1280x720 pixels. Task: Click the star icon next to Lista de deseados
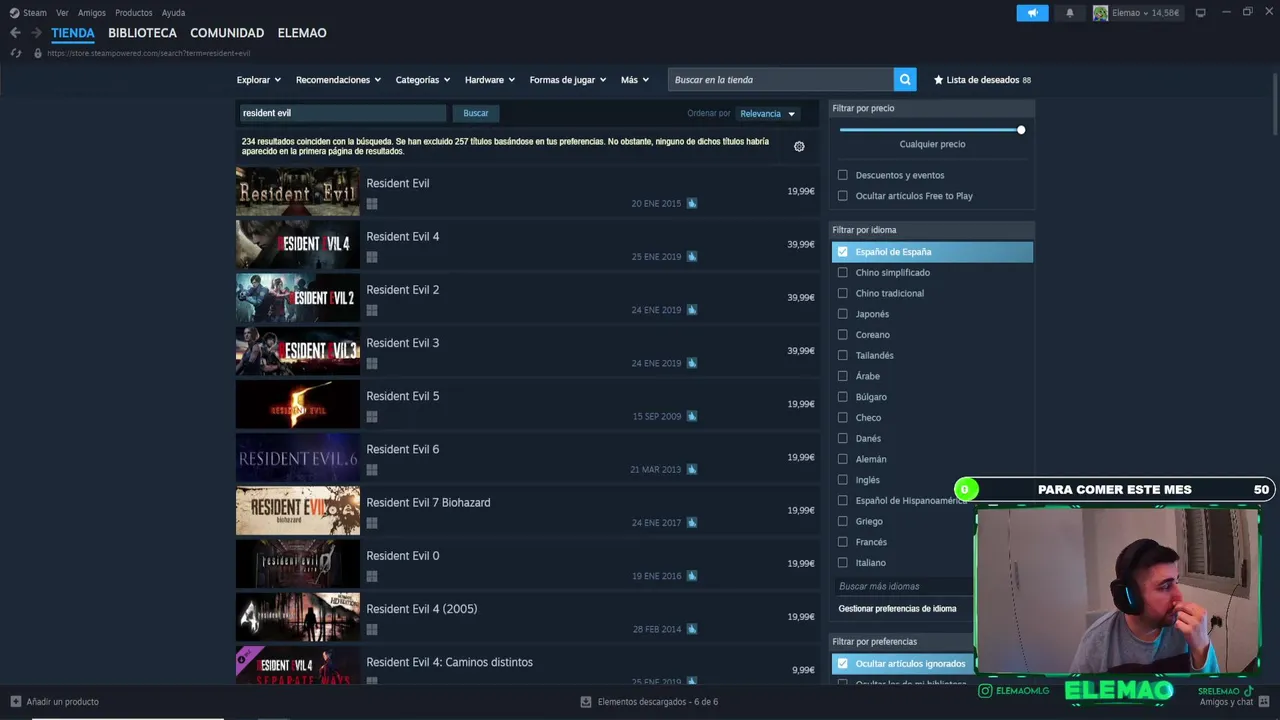[938, 80]
